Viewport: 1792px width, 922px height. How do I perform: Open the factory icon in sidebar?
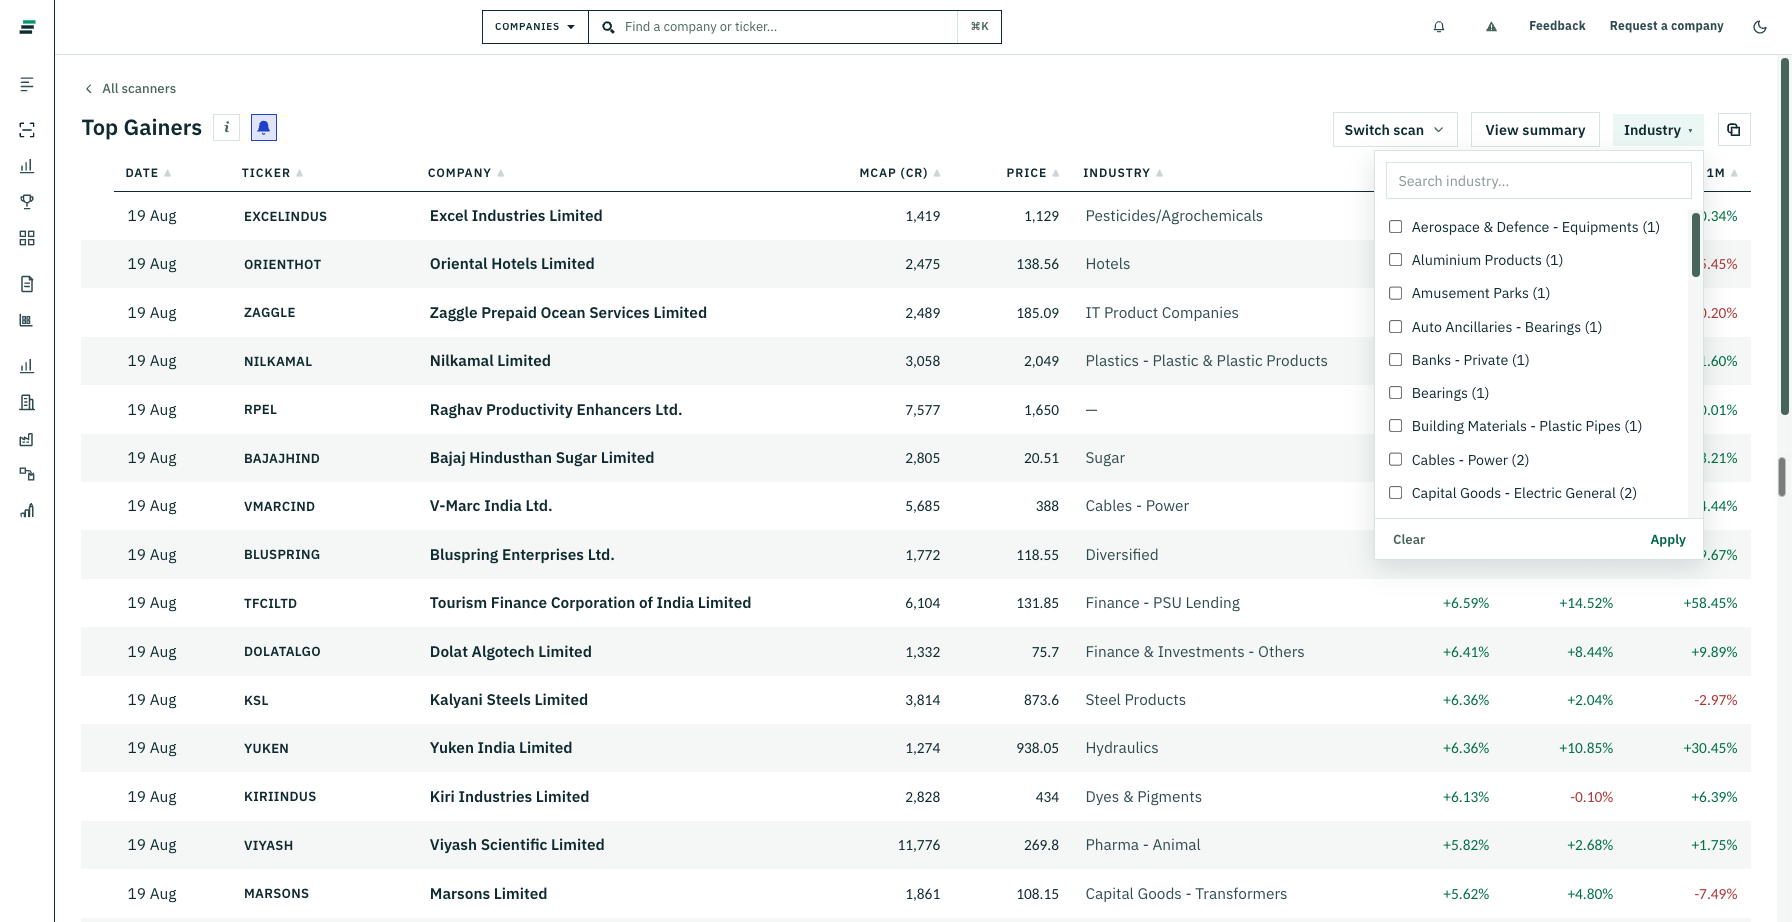click(x=27, y=439)
